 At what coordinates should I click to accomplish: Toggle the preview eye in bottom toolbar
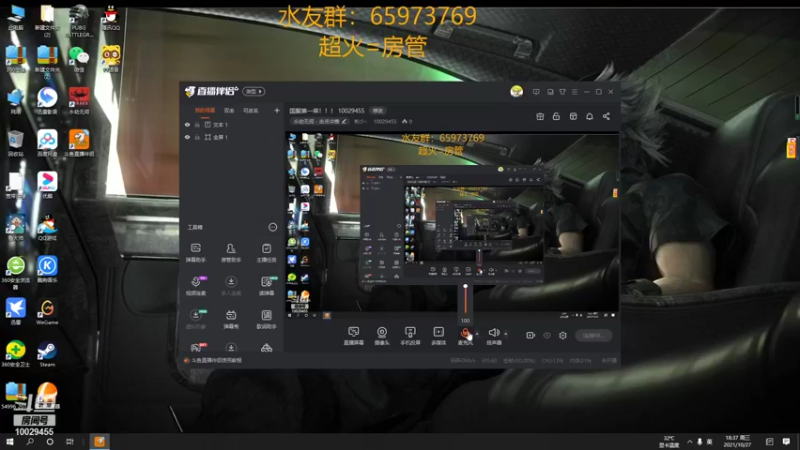(x=547, y=335)
